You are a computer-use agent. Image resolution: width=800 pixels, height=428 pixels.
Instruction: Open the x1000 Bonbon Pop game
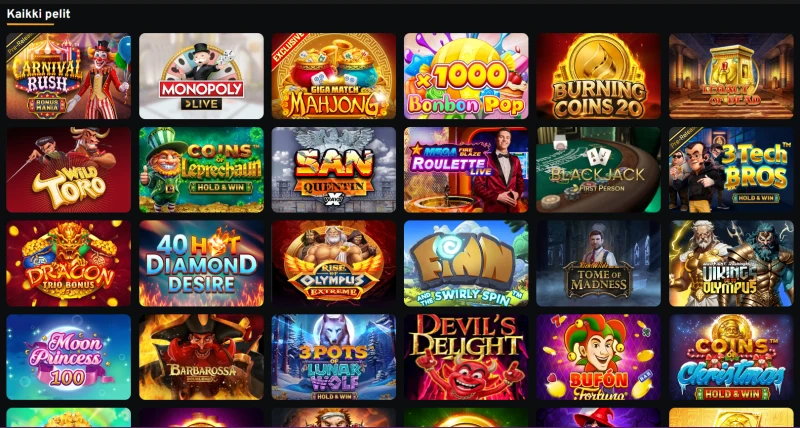[466, 76]
